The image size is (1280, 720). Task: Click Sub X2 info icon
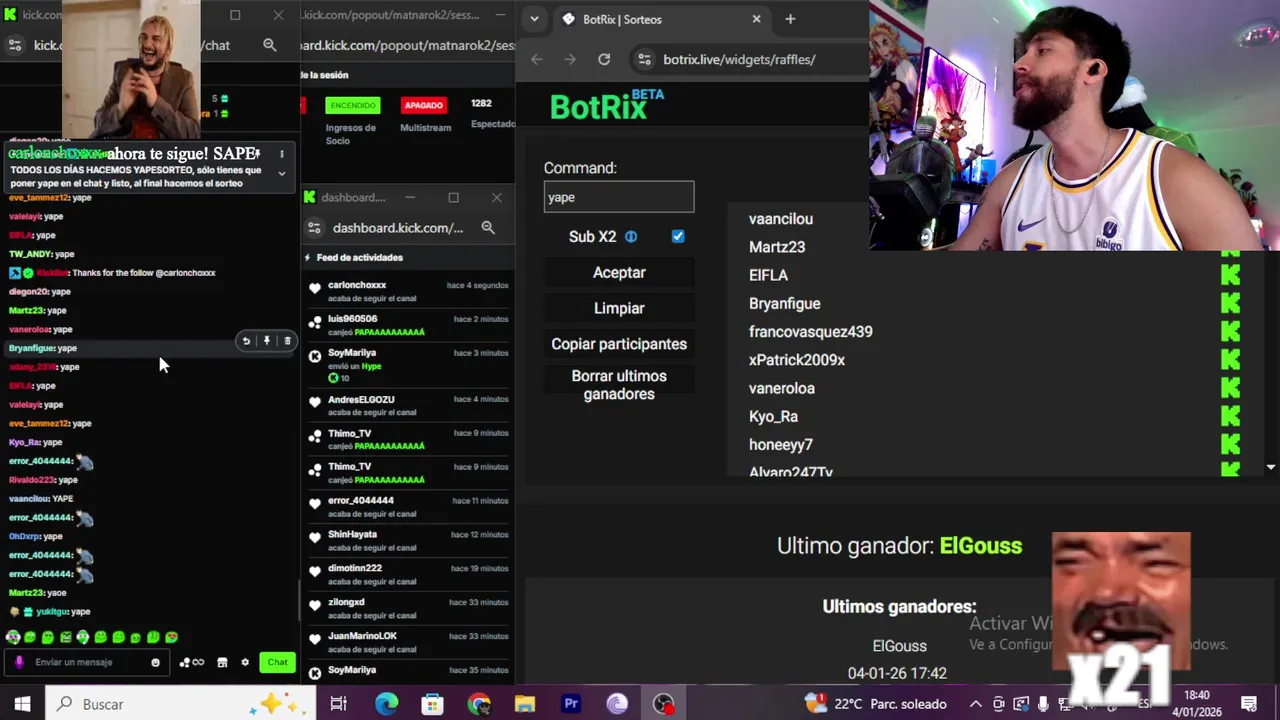pos(631,237)
